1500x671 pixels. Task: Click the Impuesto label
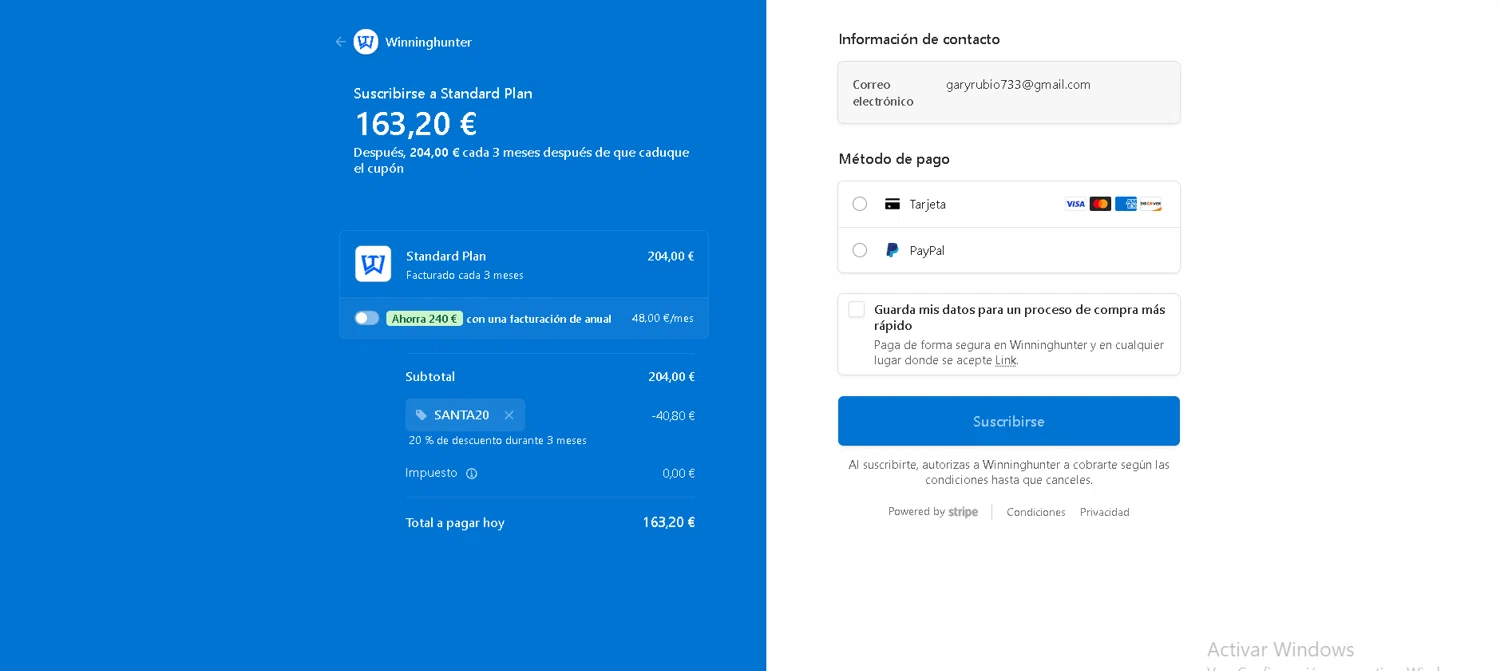click(x=431, y=472)
